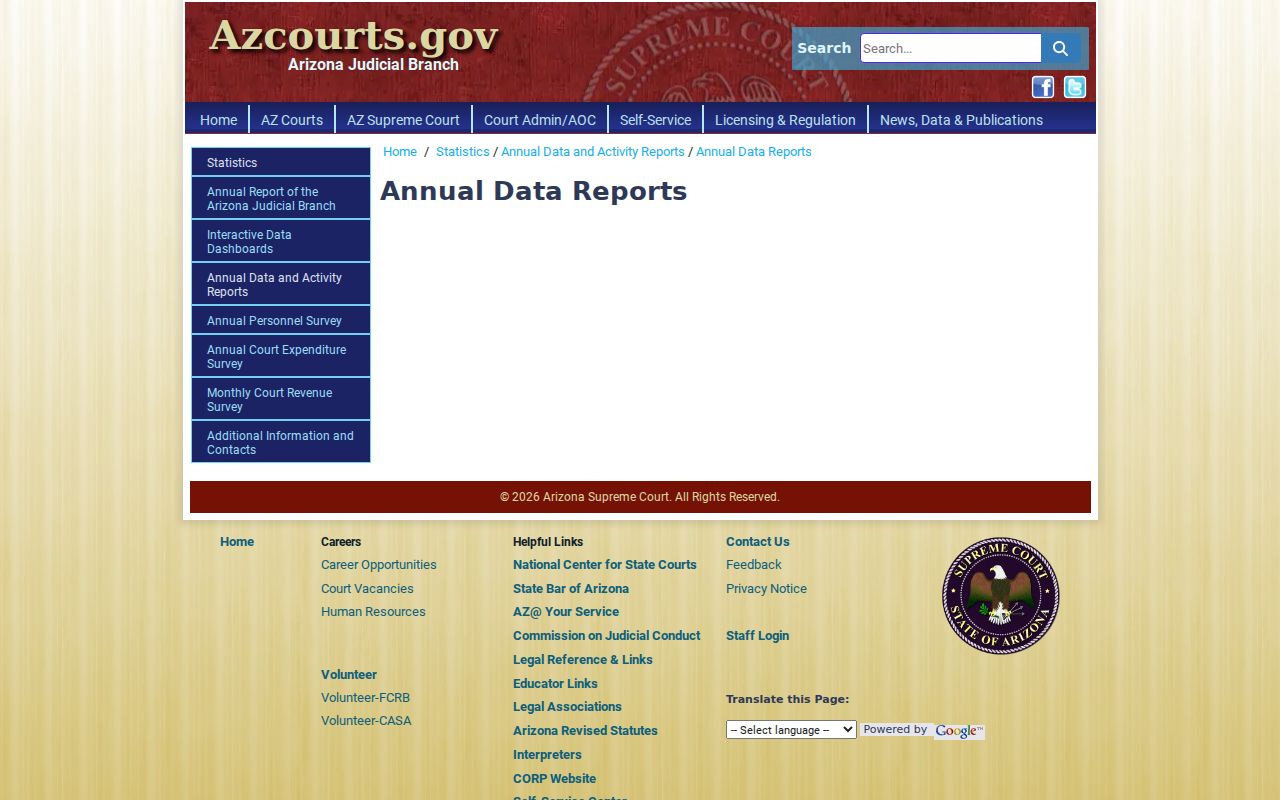Image resolution: width=1280 pixels, height=800 pixels.
Task: Open the Twitter page icon
Action: pos(1075,87)
